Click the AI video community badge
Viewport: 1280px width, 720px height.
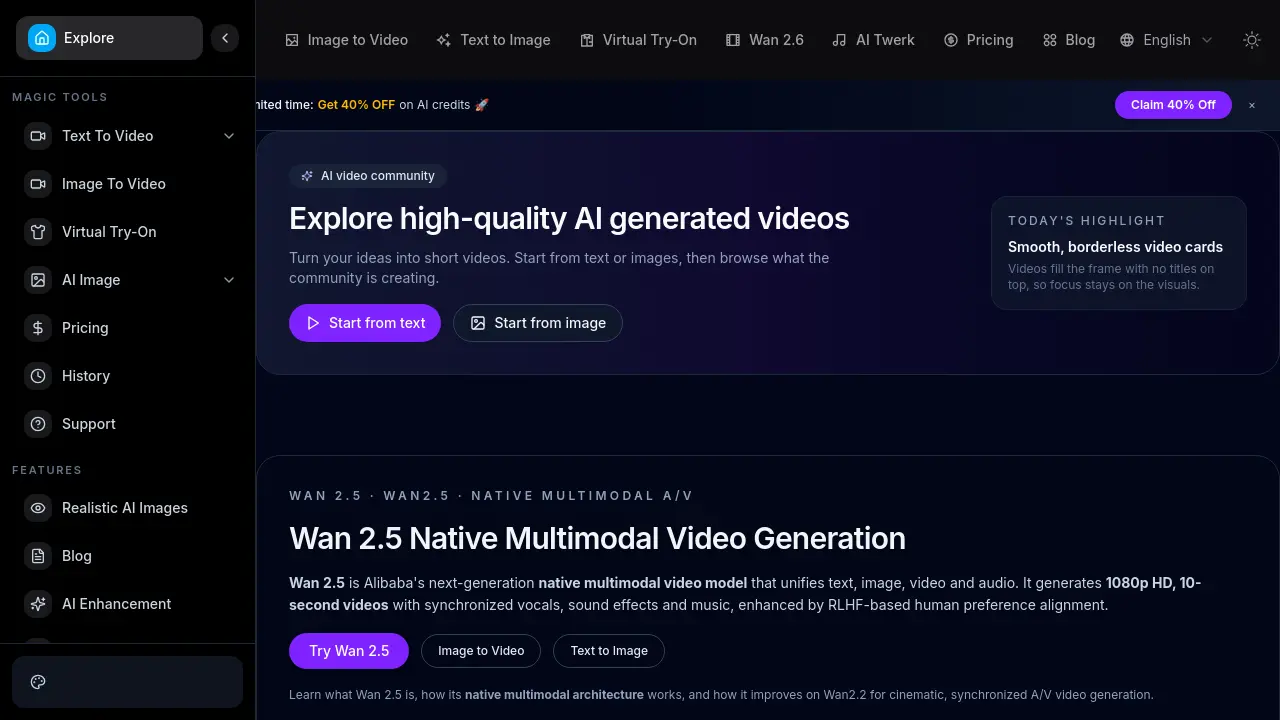(x=368, y=176)
